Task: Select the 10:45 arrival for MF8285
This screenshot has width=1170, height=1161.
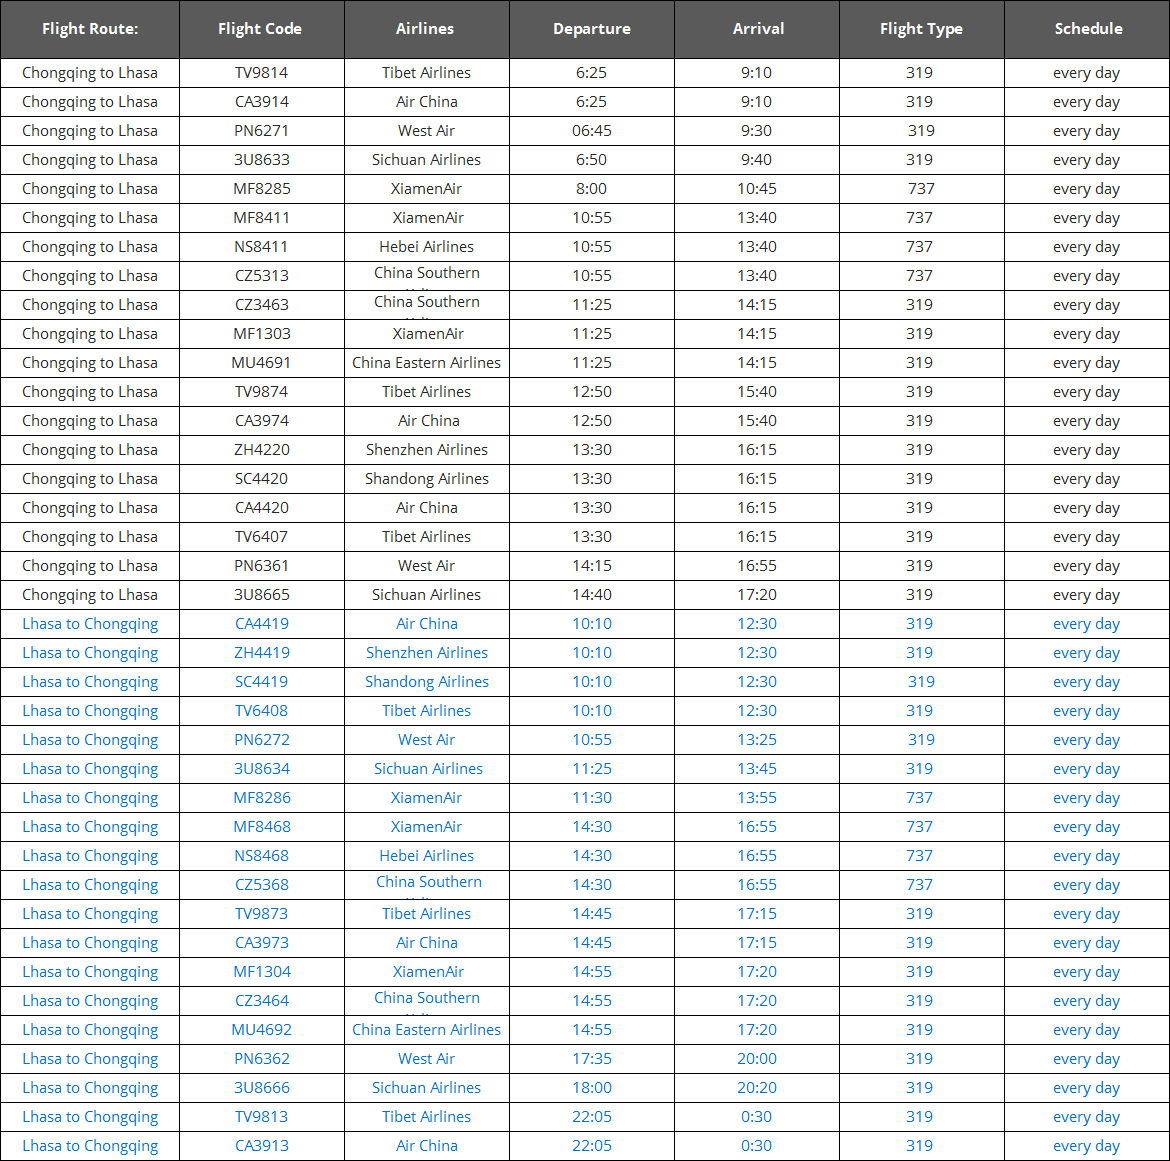Action: click(757, 190)
